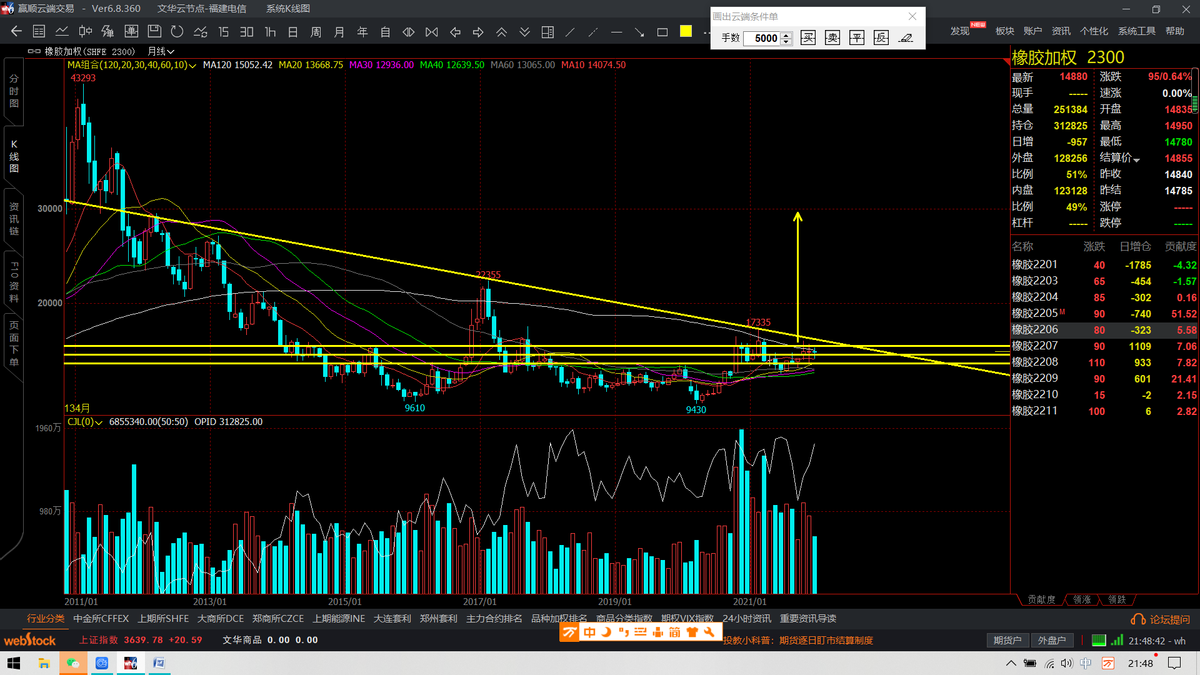Click the double up chevron icon

[501, 32]
